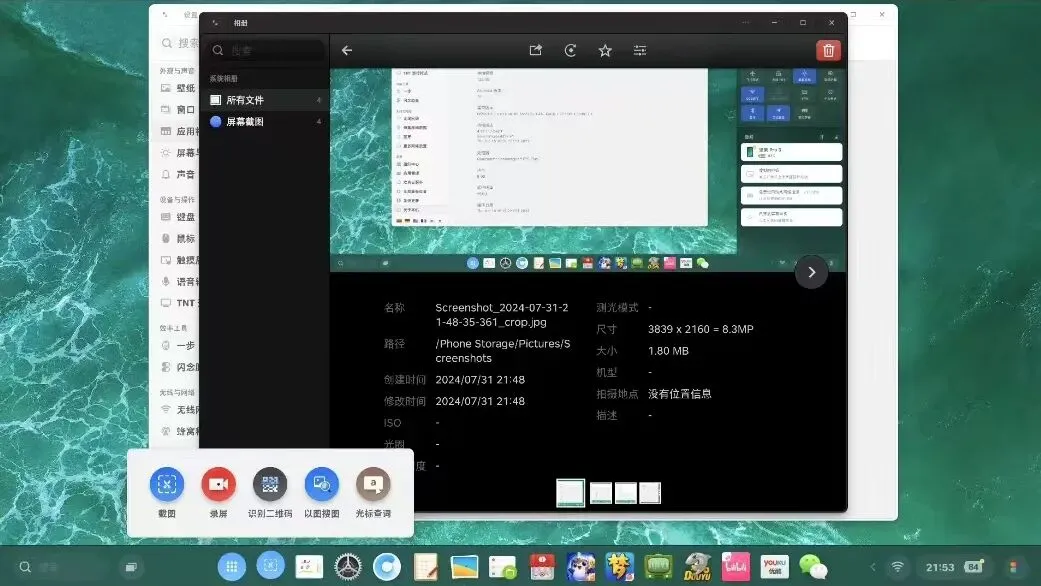The image size is (1041, 586).
Task: Click the Gallery title bar icon beside 相册
Action: [215, 23]
